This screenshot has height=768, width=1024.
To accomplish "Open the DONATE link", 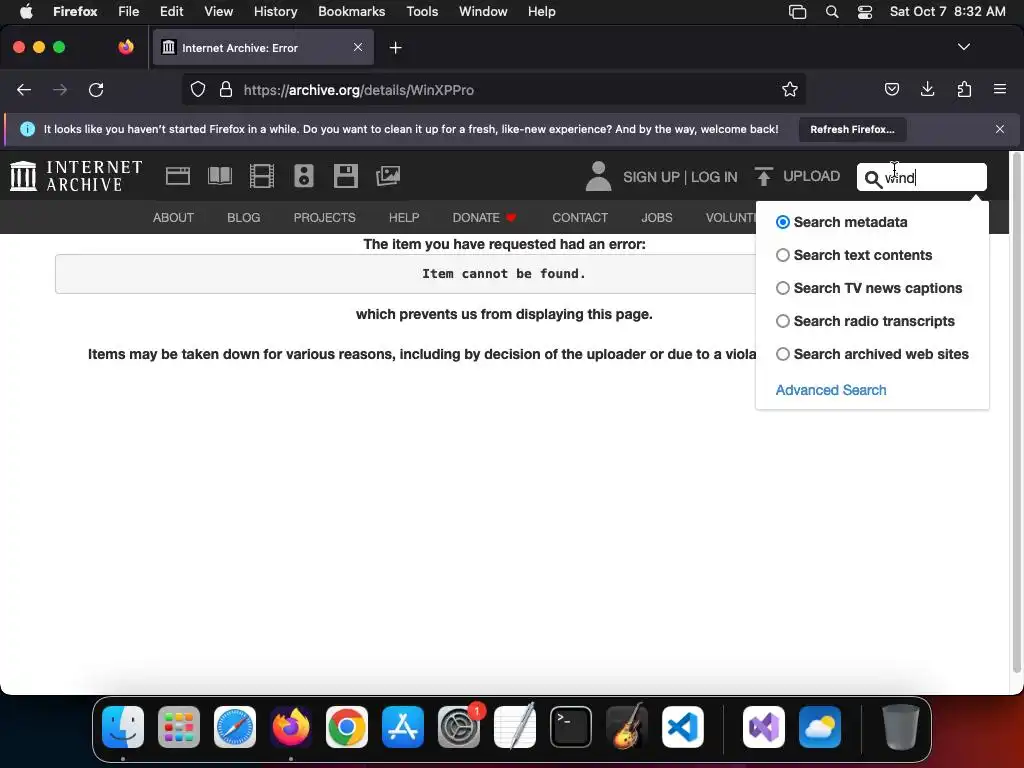I will [484, 217].
